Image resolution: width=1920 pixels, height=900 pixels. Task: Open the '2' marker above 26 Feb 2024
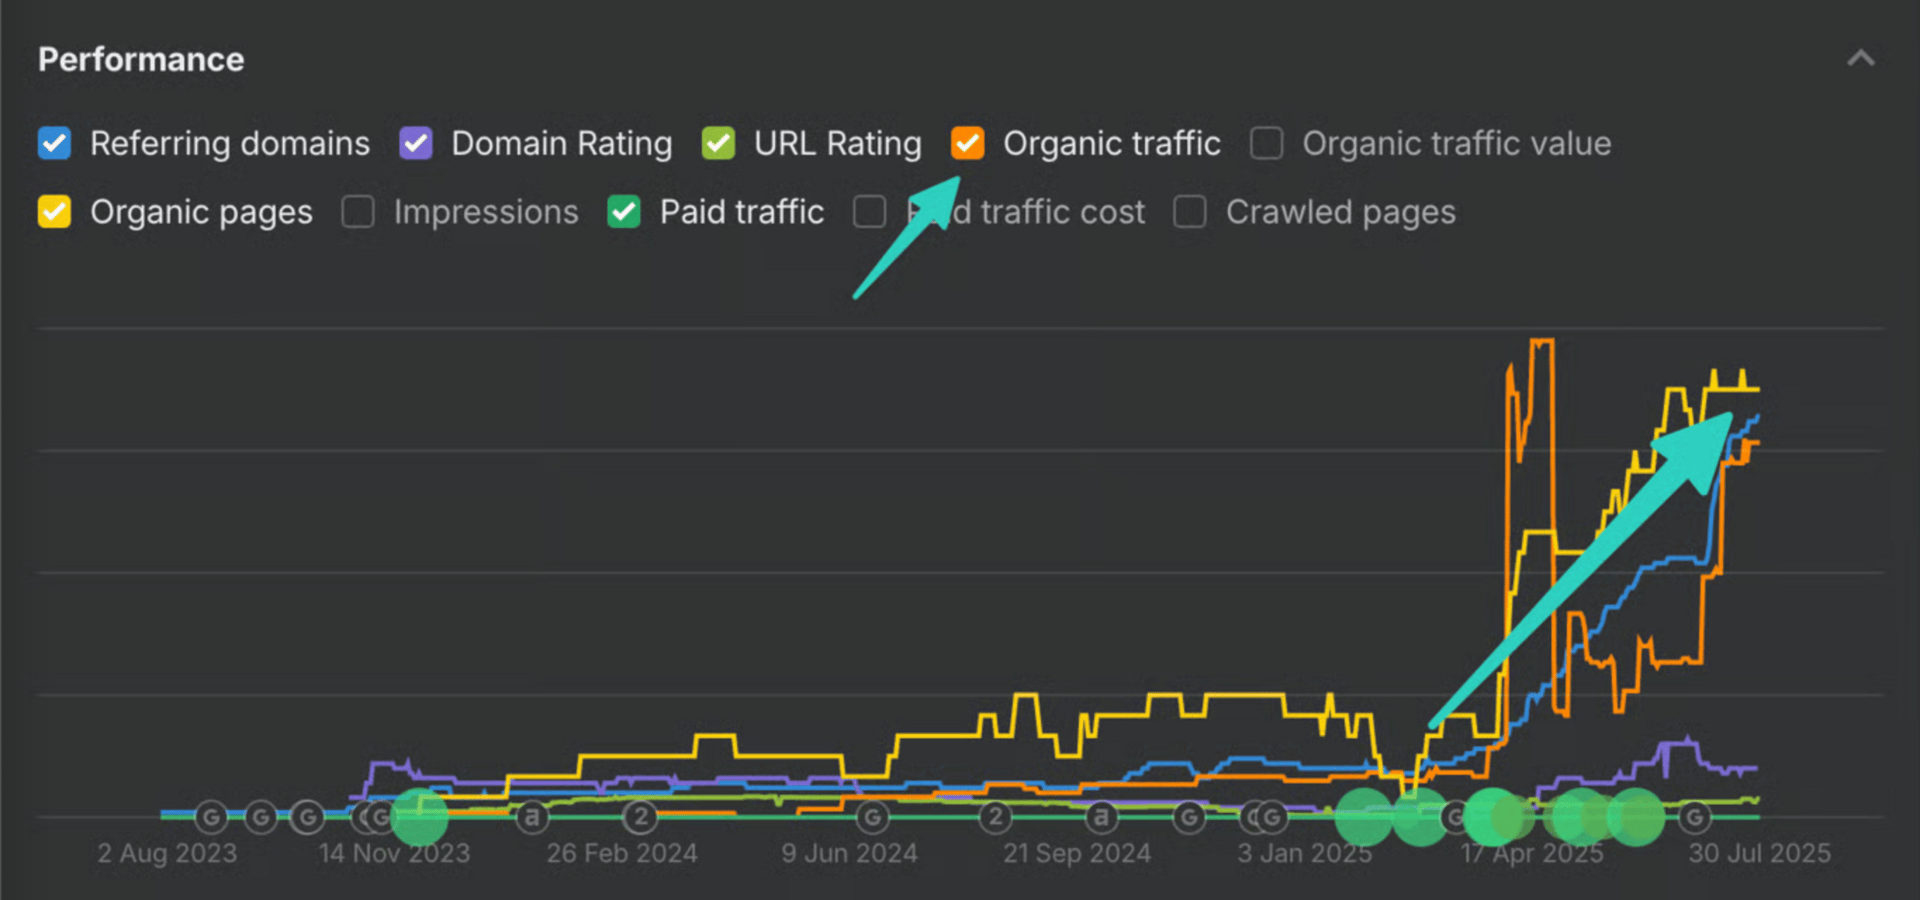point(641,818)
